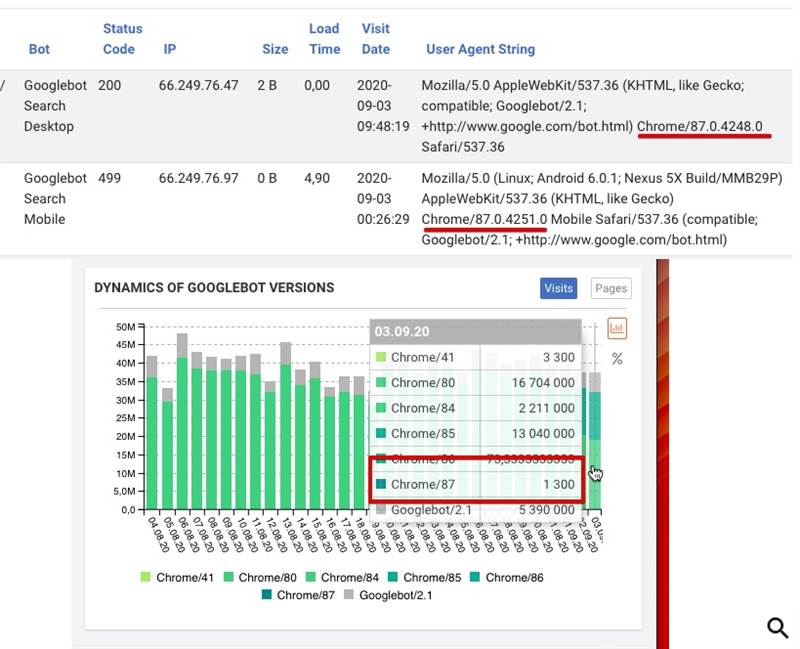This screenshot has height=649, width=800.
Task: Click the Chrome/80 tooltip value 16 704 000
Action: 543,383
